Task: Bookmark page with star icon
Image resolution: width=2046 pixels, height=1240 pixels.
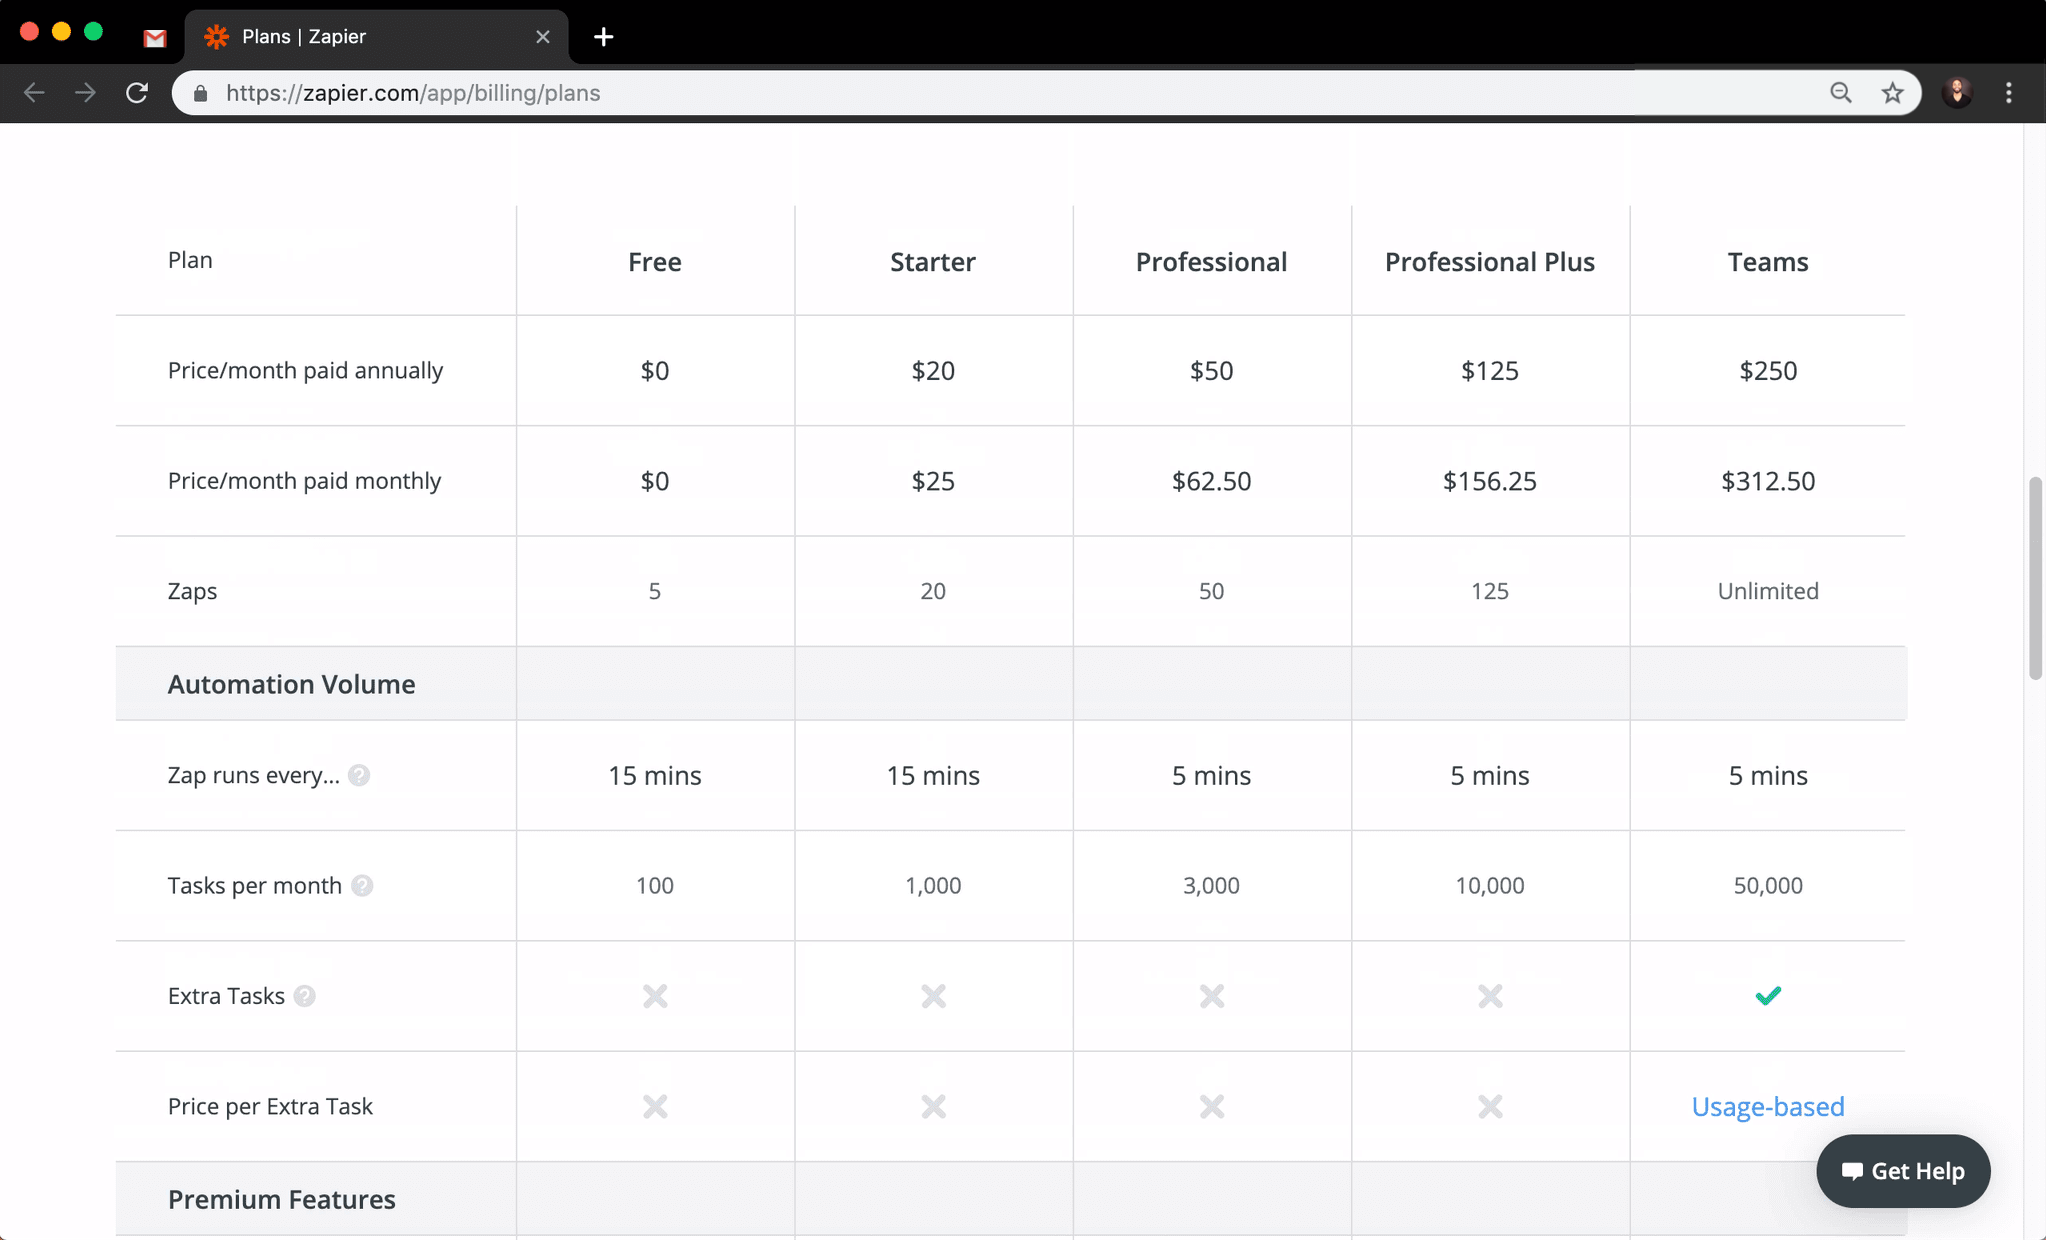Action: click(x=1892, y=93)
